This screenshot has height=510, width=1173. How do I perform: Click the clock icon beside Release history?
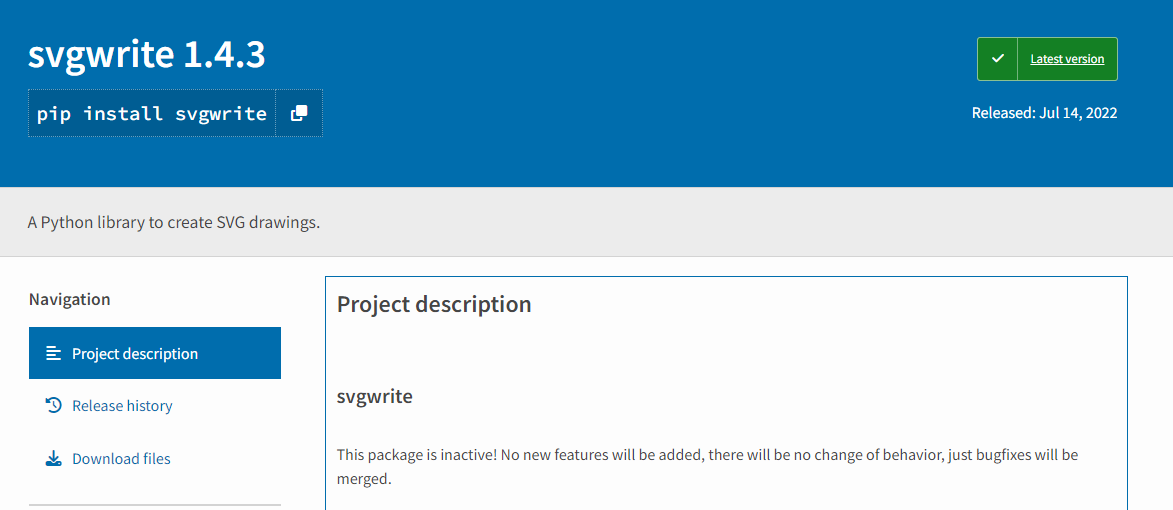click(x=53, y=405)
